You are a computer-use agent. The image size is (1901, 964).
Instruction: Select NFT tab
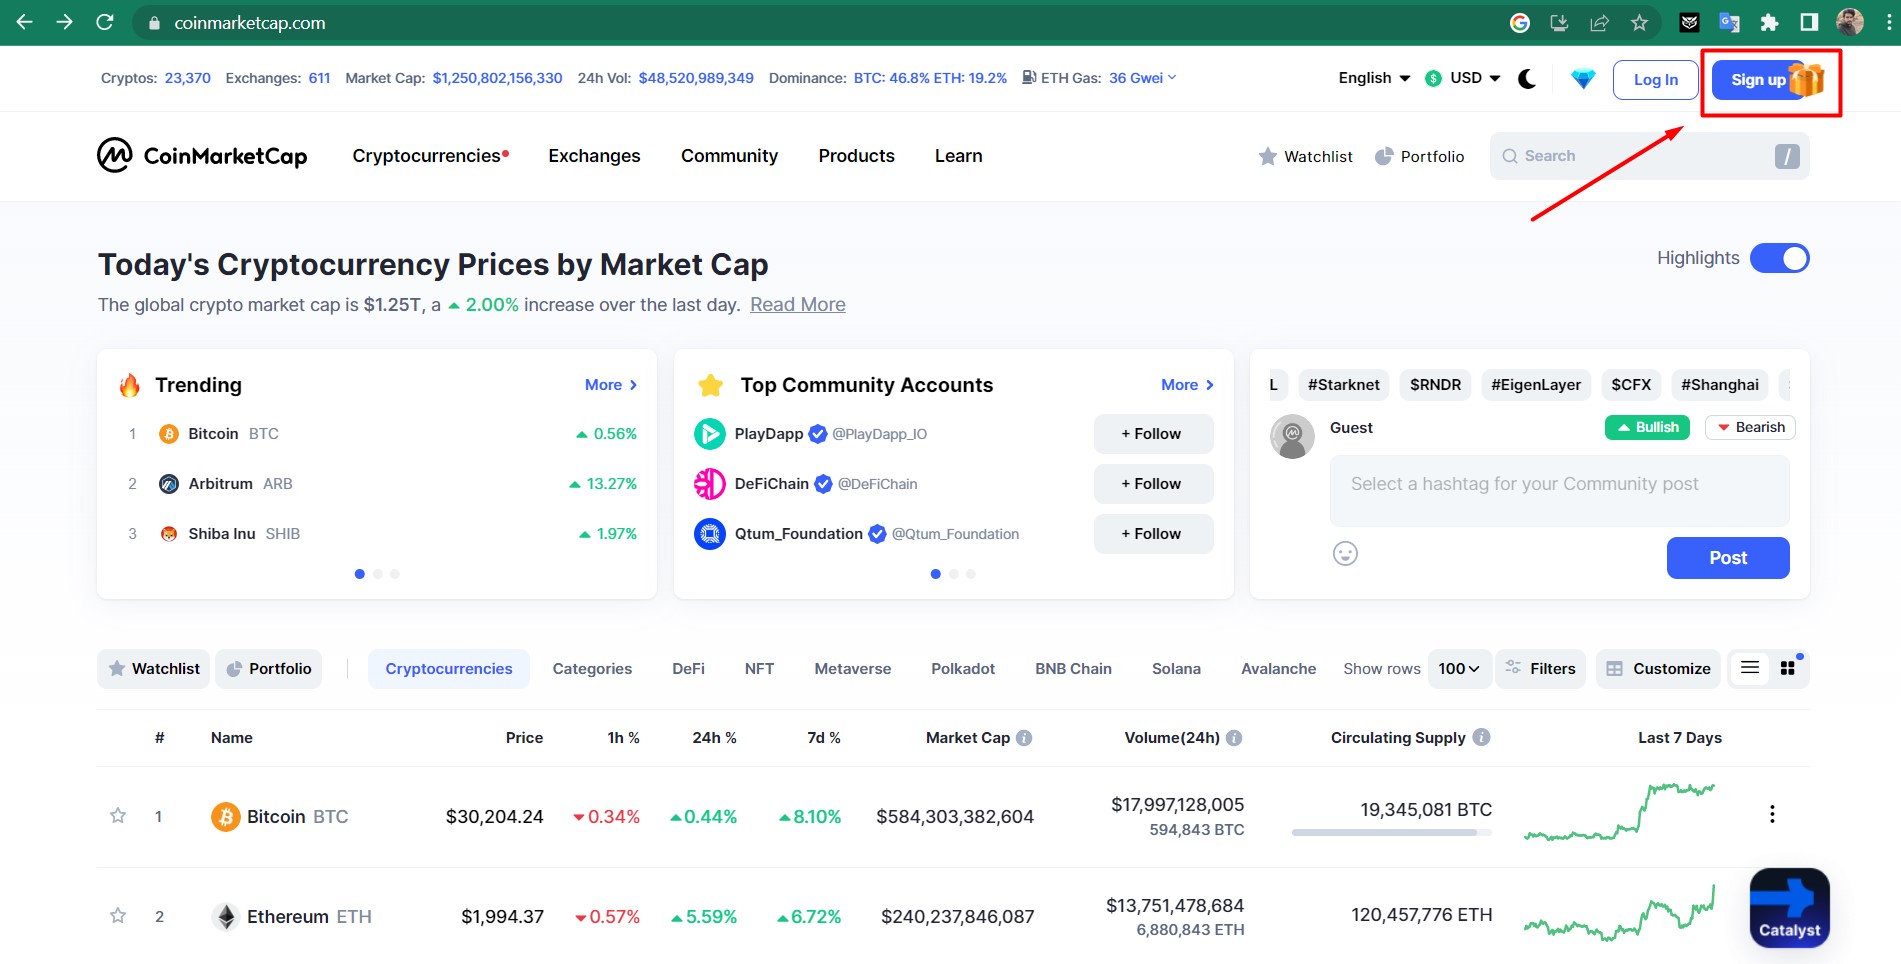pos(759,668)
